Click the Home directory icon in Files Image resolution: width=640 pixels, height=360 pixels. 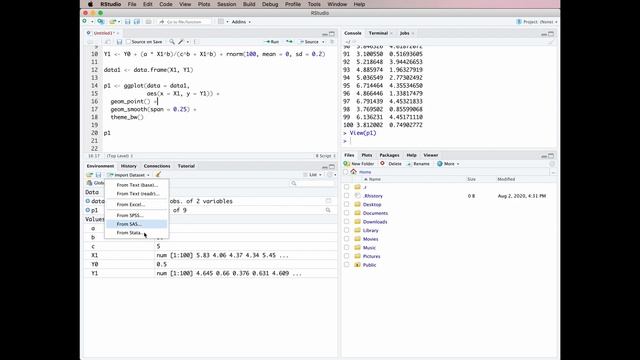coord(353,172)
